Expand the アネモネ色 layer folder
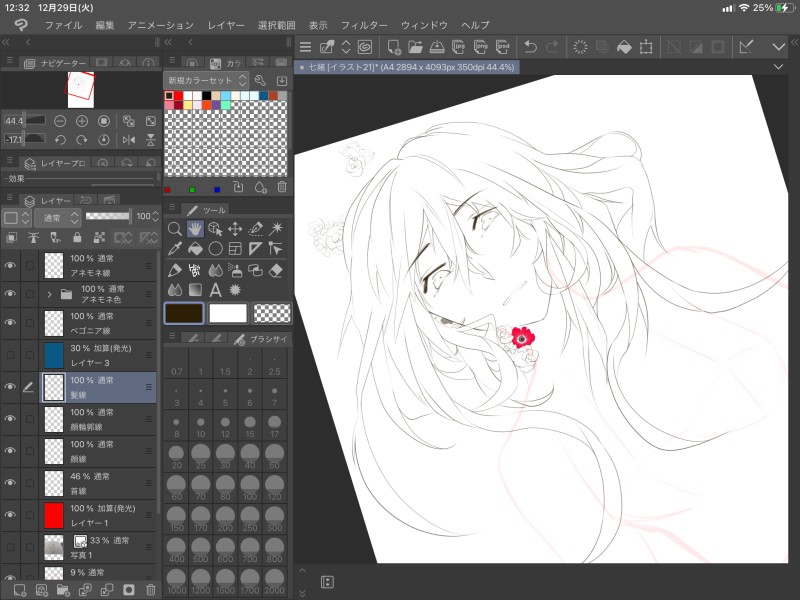Image resolution: width=800 pixels, height=600 pixels. coord(49,294)
